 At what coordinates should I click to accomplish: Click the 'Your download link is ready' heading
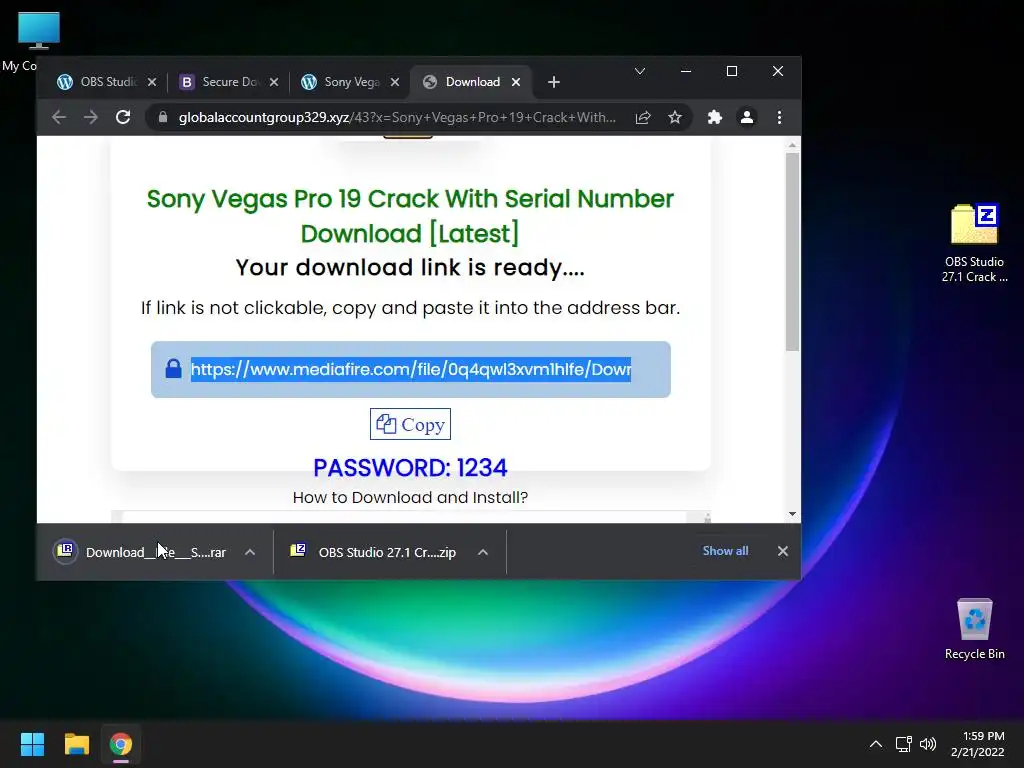(x=410, y=268)
